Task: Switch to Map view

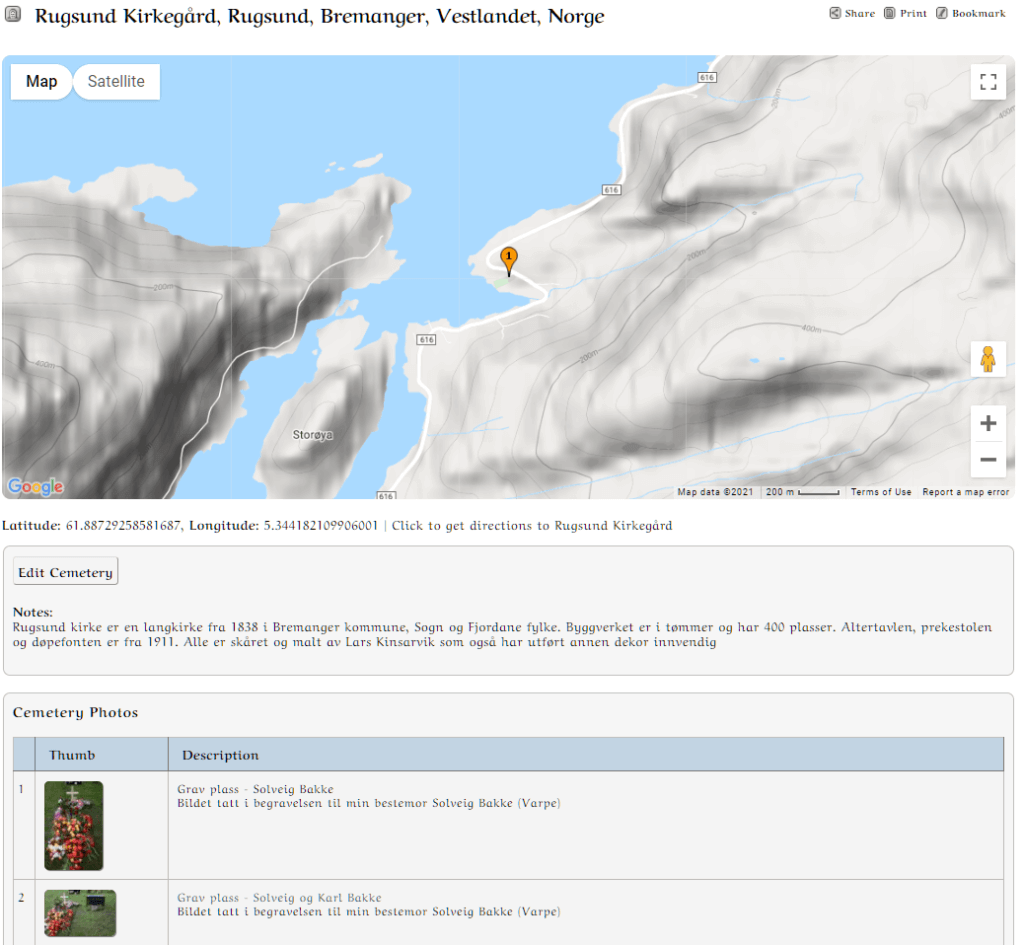Action: [x=41, y=82]
